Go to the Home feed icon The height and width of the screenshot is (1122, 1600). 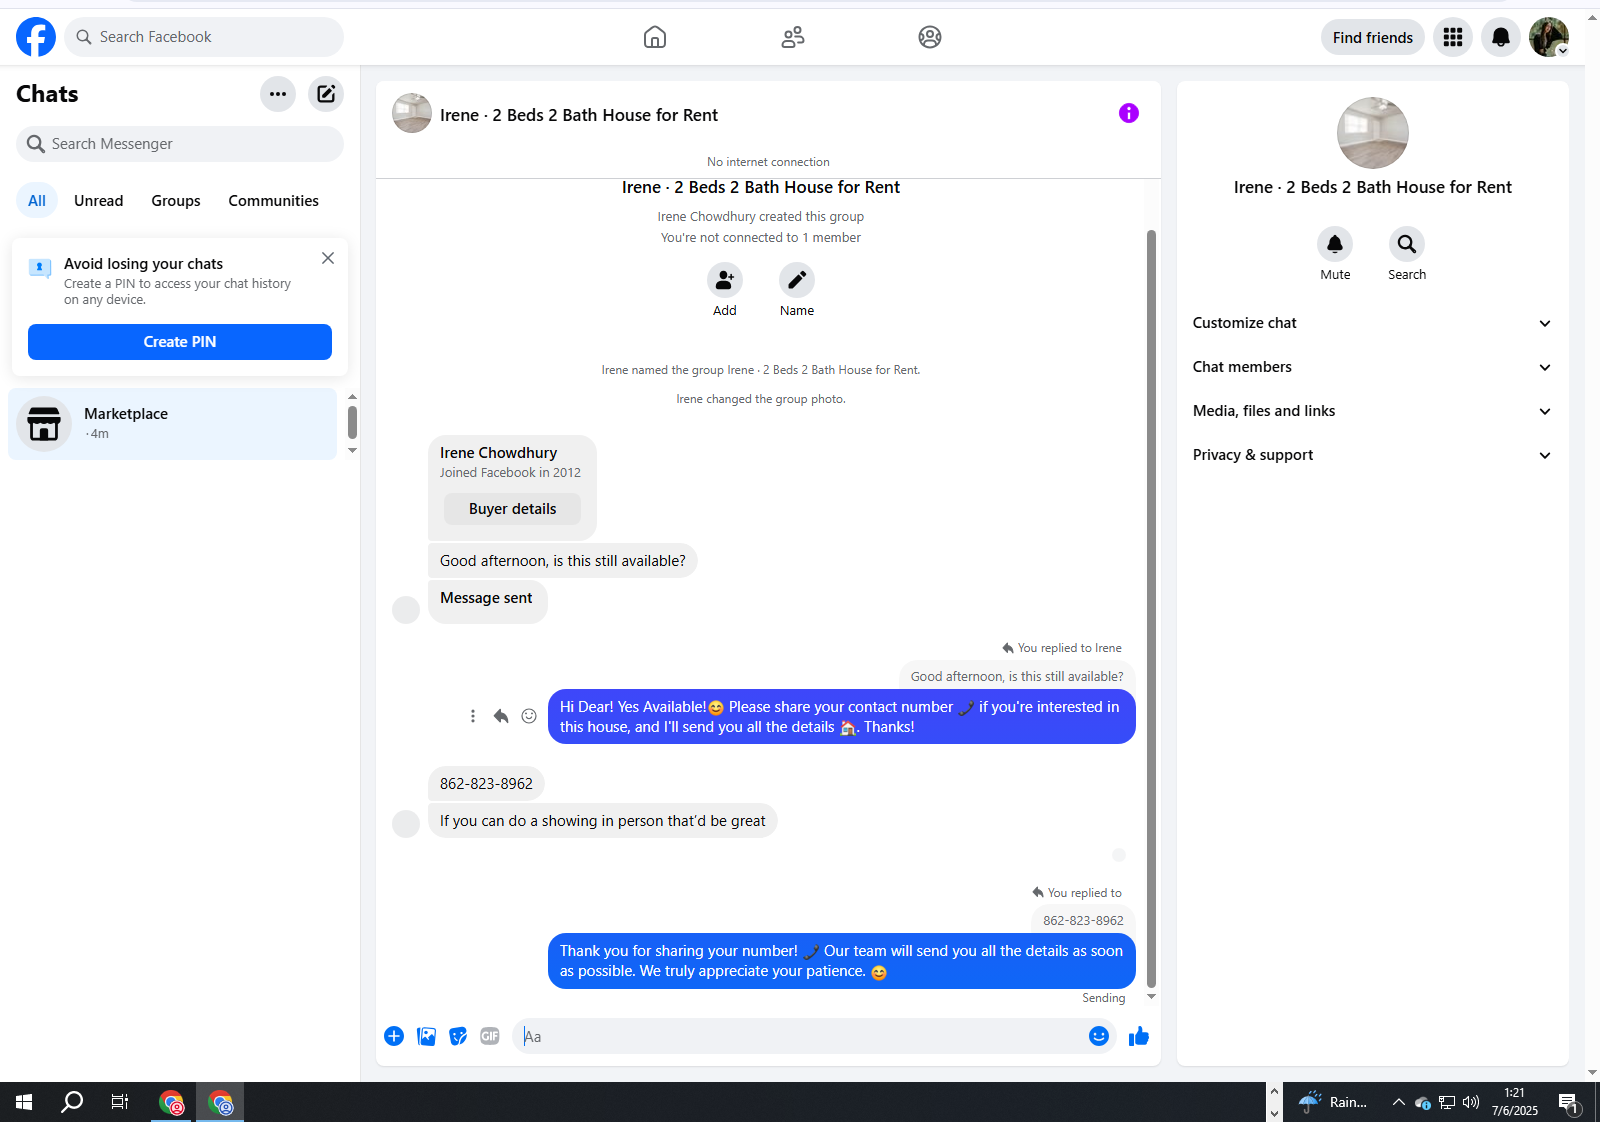[x=655, y=37]
